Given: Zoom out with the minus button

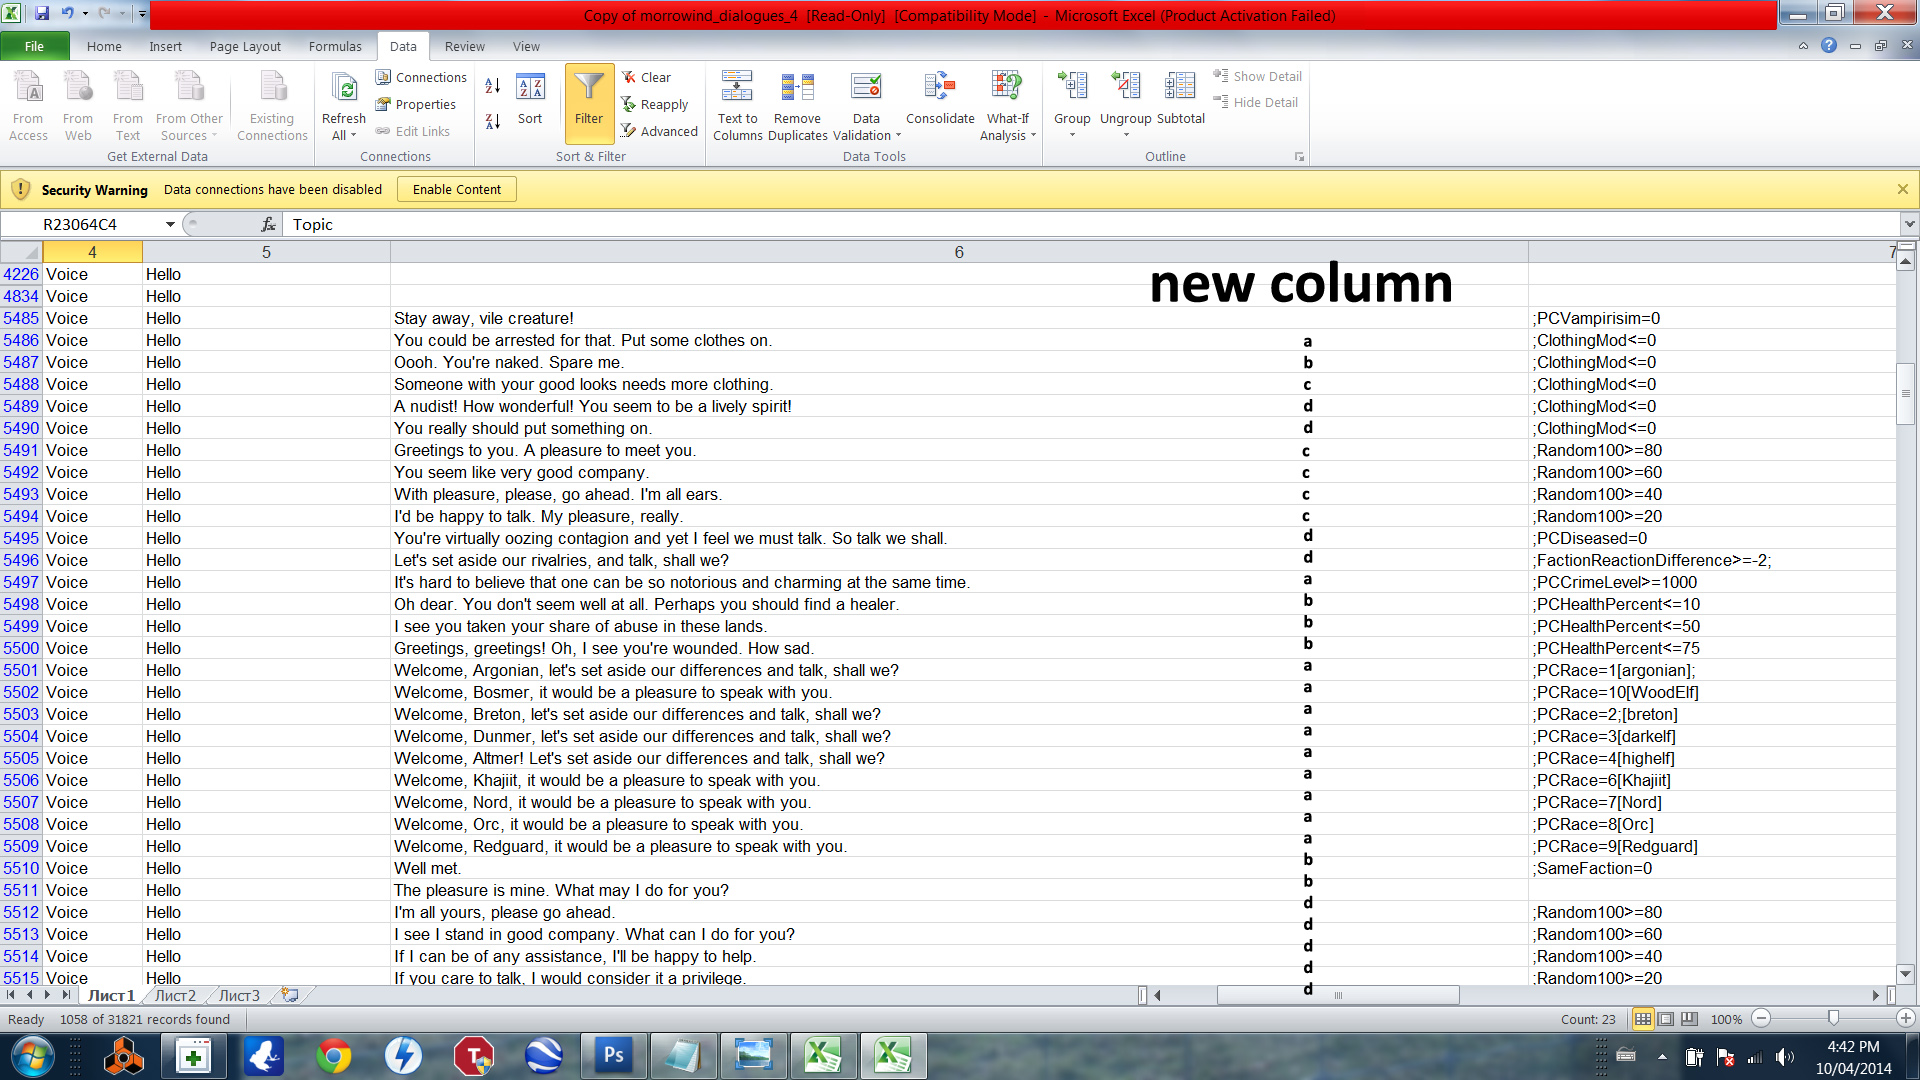Looking at the screenshot, I should (1762, 1018).
